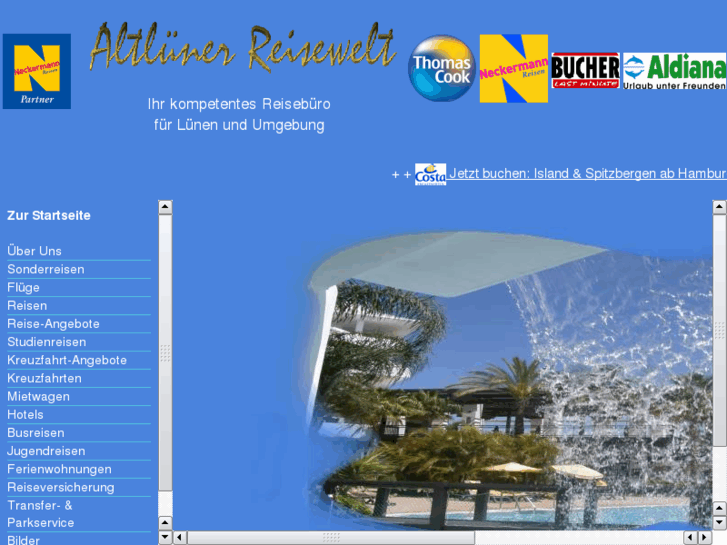
Task: Click the up arrow of navigation scrollbar
Action: pos(165,207)
